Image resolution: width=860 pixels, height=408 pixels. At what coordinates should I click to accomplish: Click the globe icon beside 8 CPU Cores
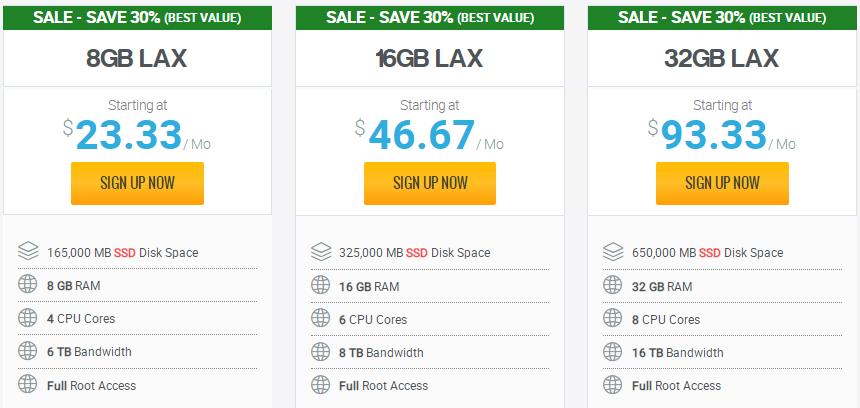tap(612, 318)
